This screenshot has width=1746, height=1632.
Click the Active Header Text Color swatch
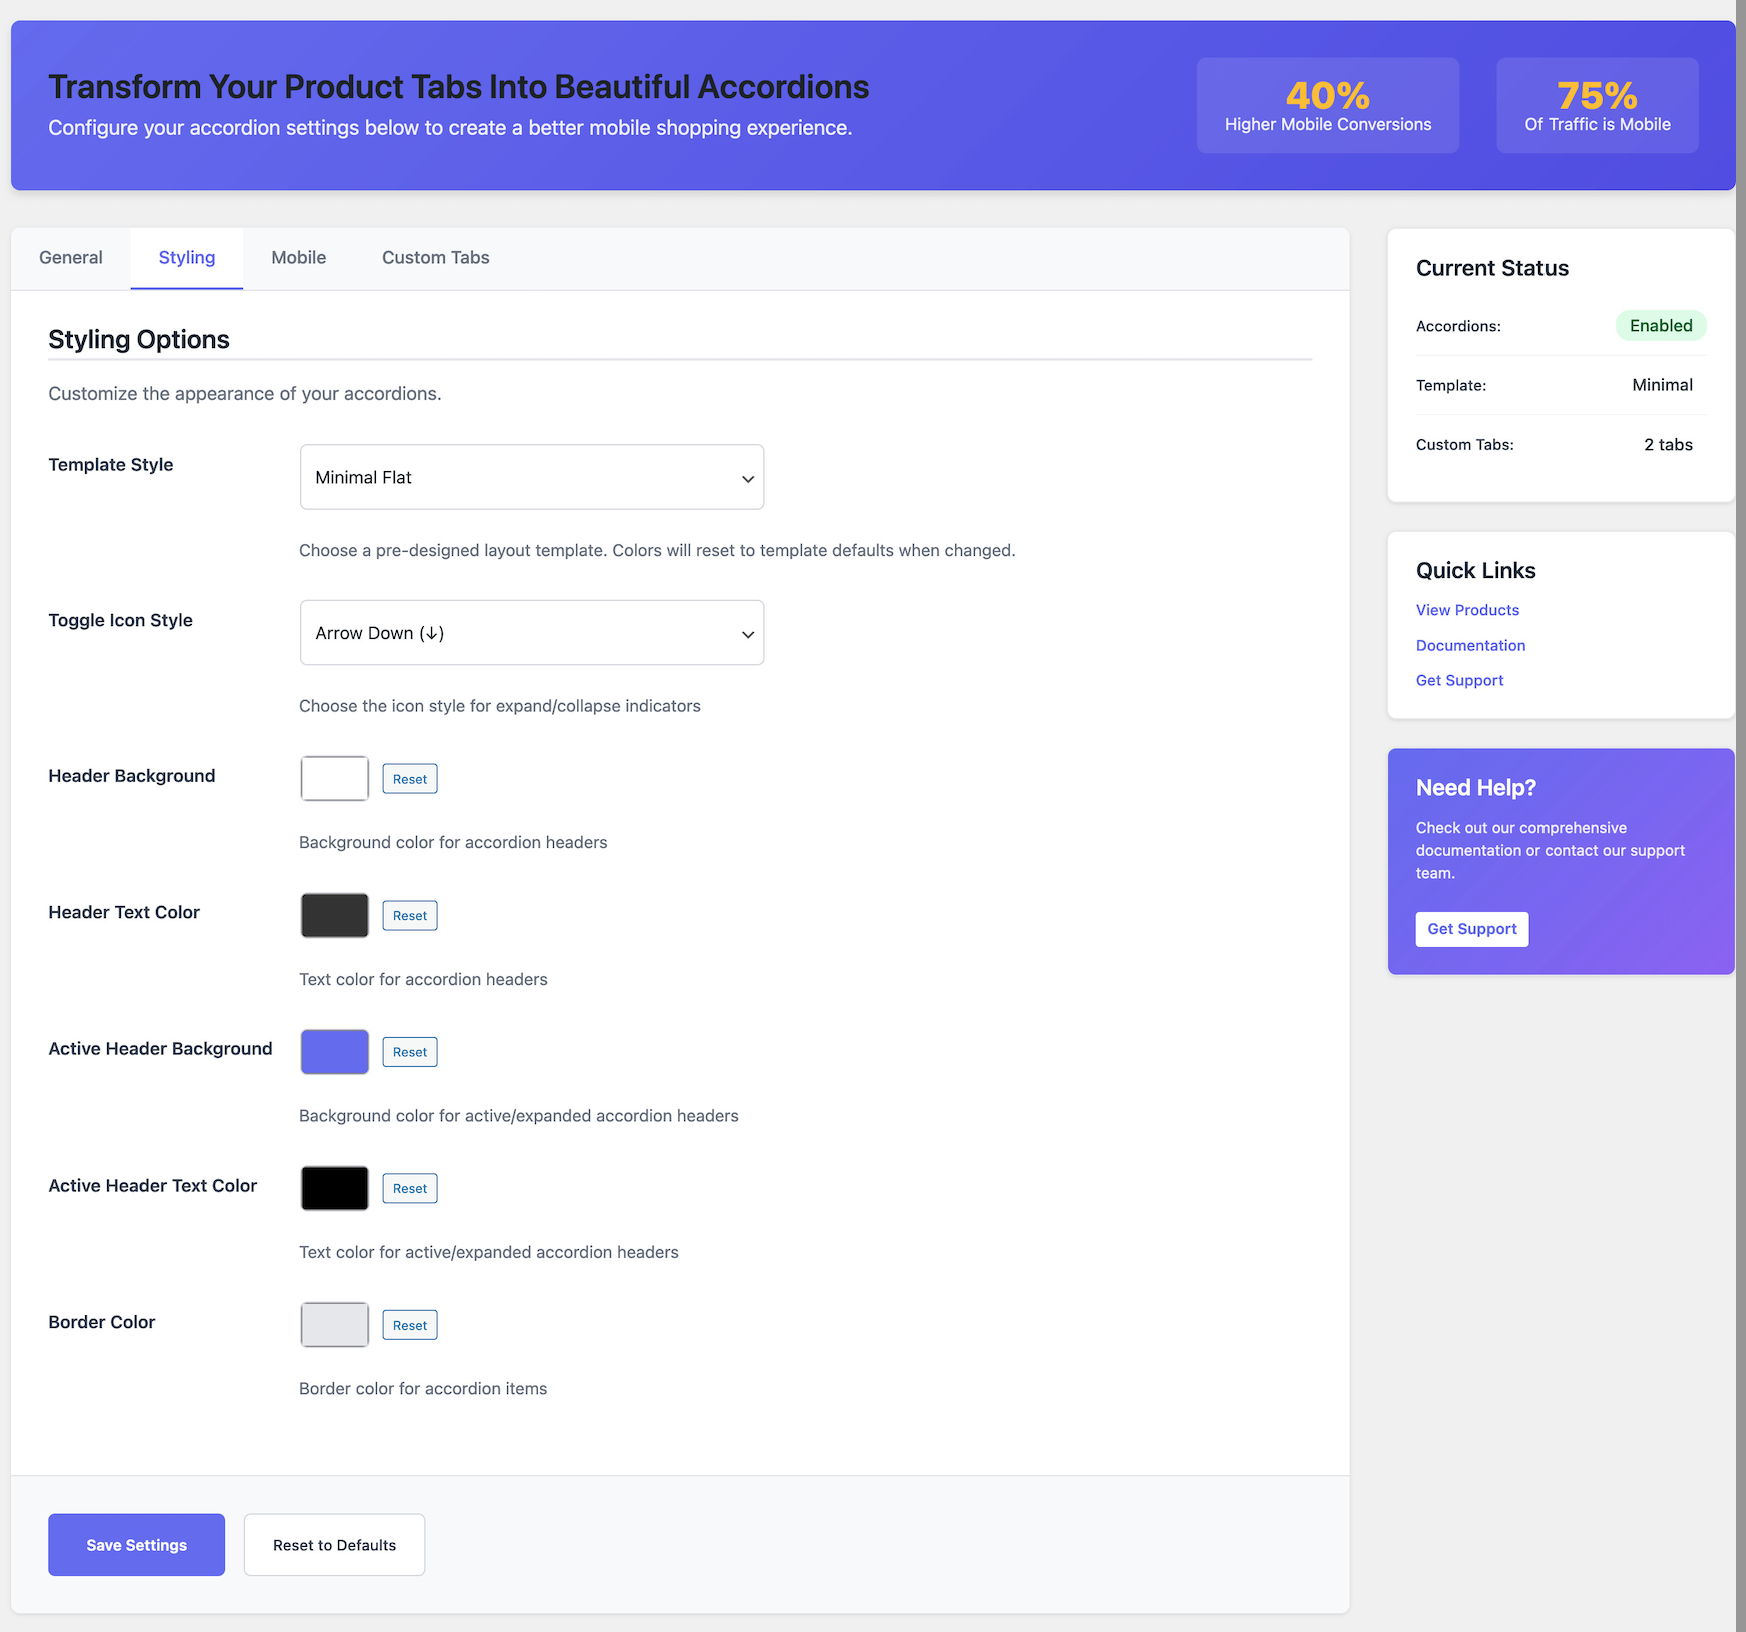[x=335, y=1188]
